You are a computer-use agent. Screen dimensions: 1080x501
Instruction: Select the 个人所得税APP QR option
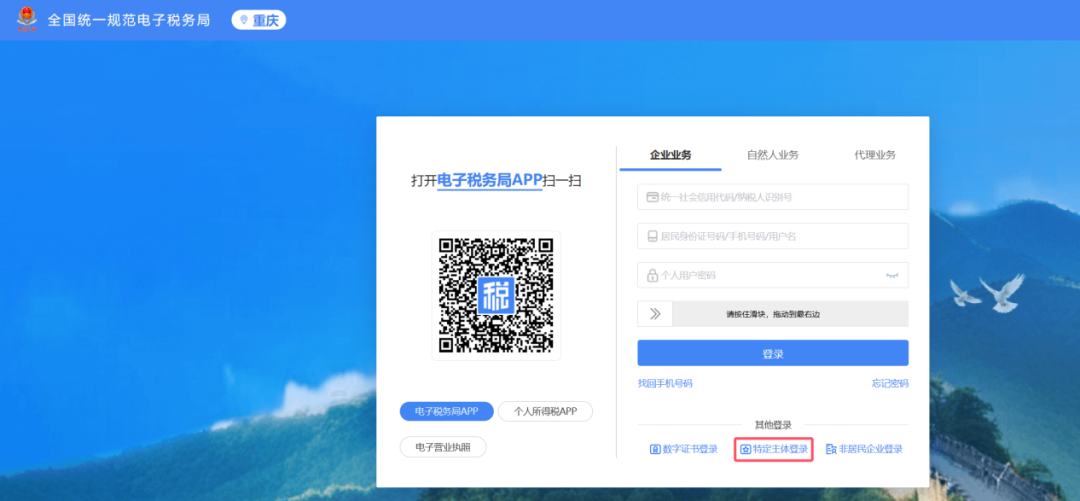[545, 411]
